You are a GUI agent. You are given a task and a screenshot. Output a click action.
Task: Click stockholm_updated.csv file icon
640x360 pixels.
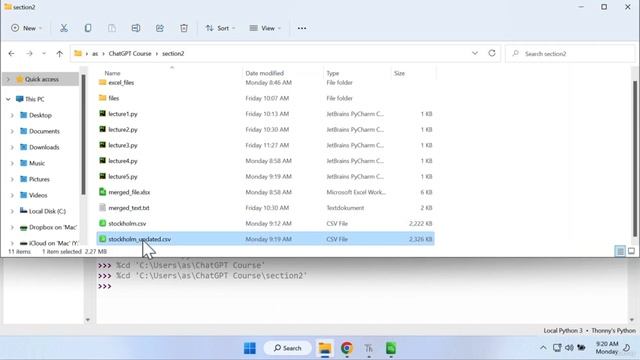coord(102,239)
